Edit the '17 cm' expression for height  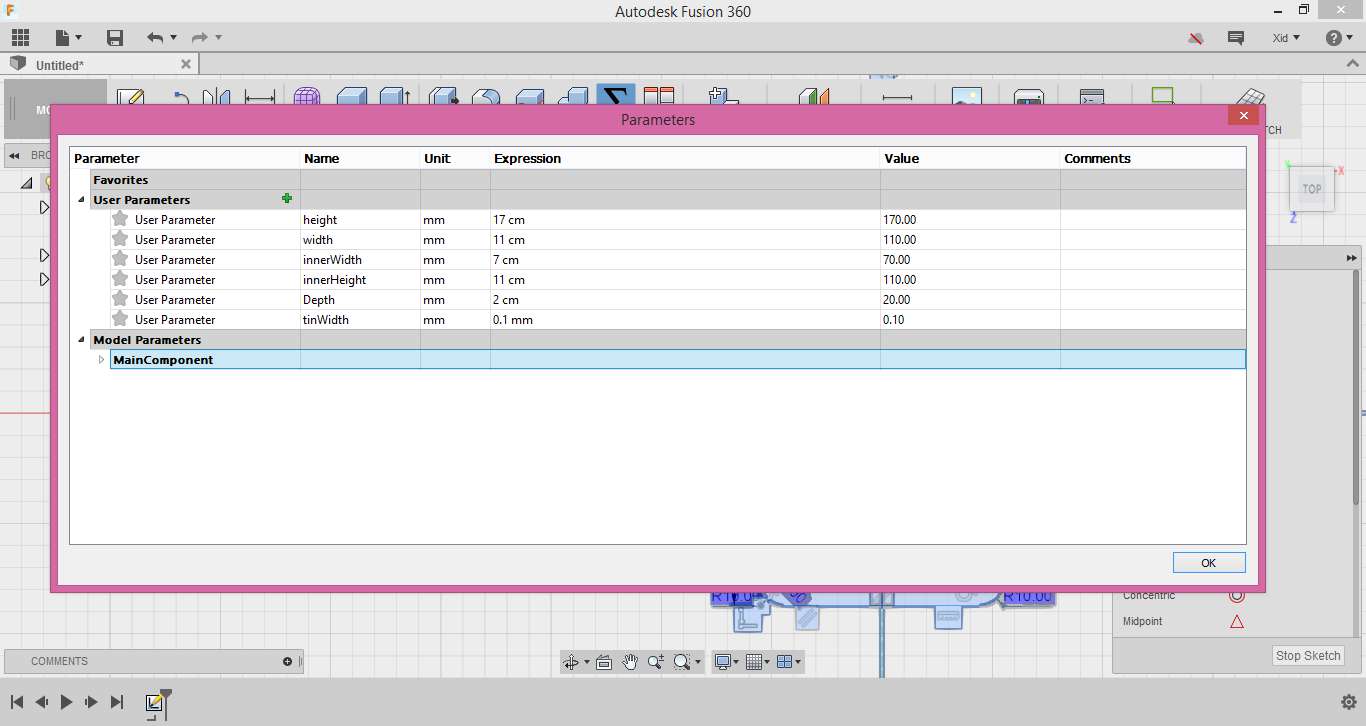point(685,219)
